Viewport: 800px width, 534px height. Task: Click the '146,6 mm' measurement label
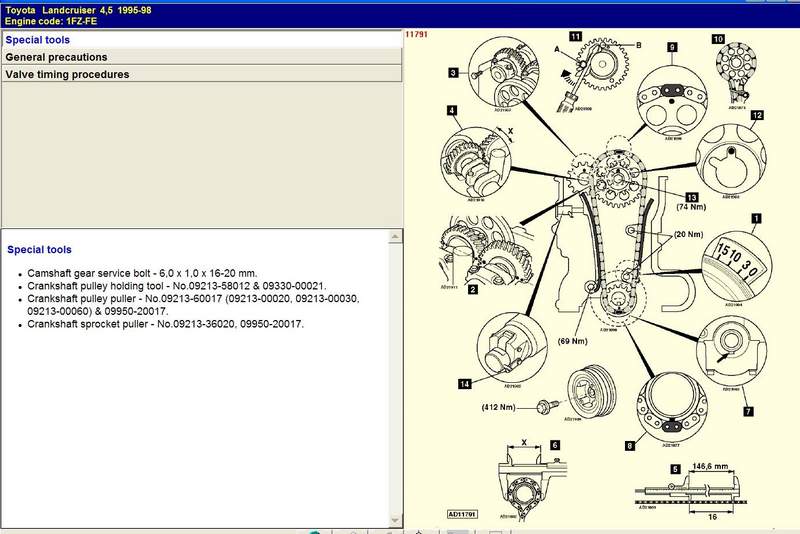coord(710,466)
